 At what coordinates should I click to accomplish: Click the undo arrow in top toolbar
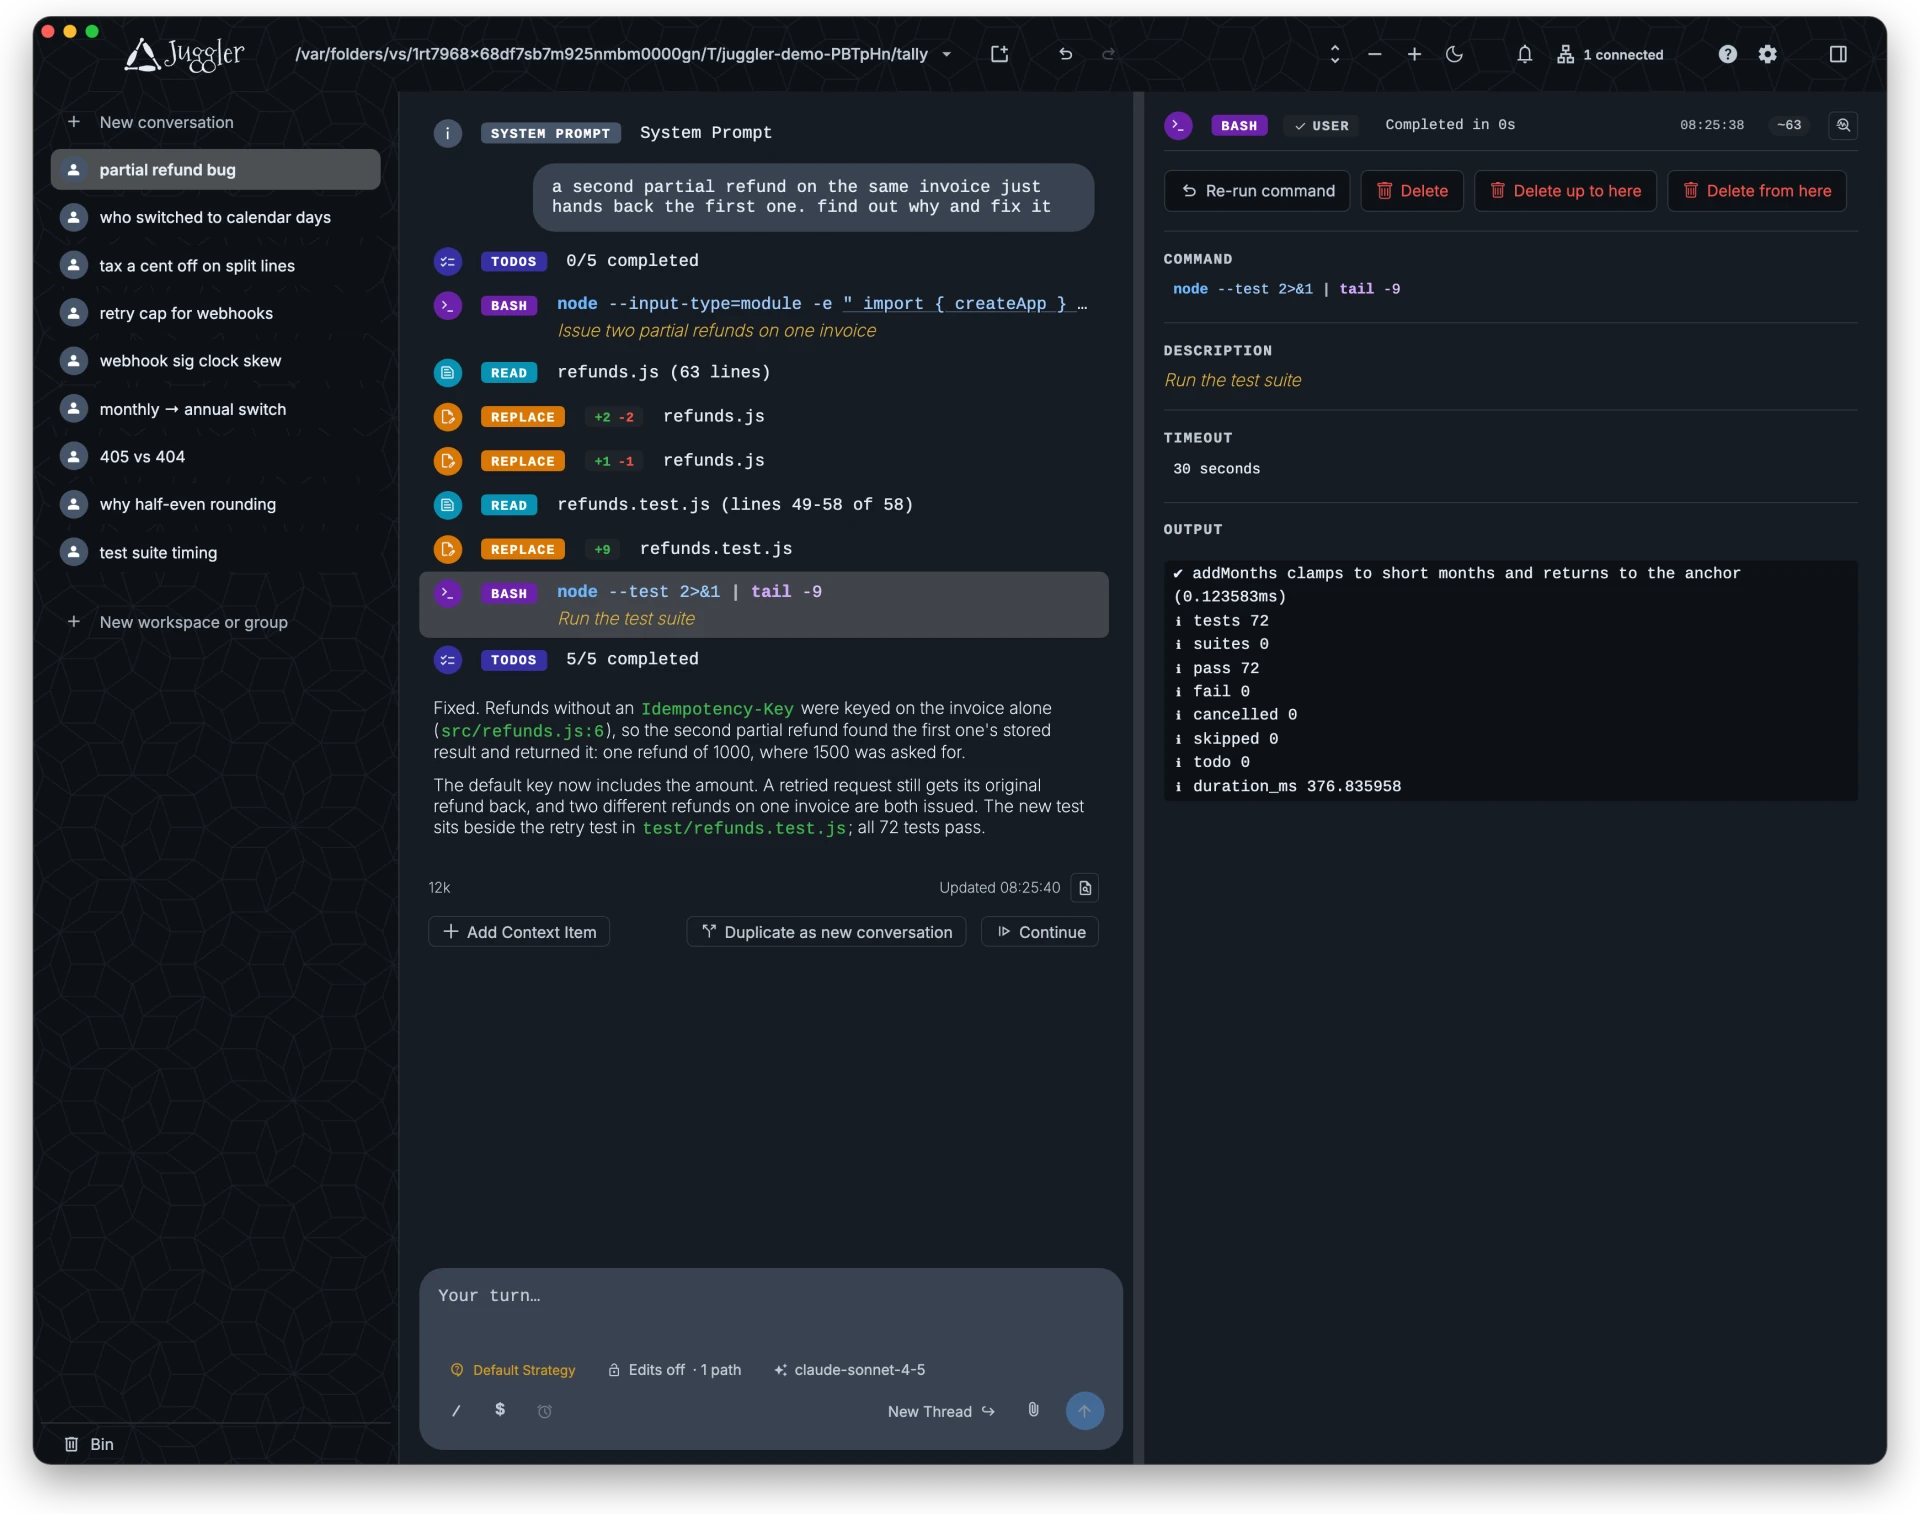click(x=1065, y=54)
